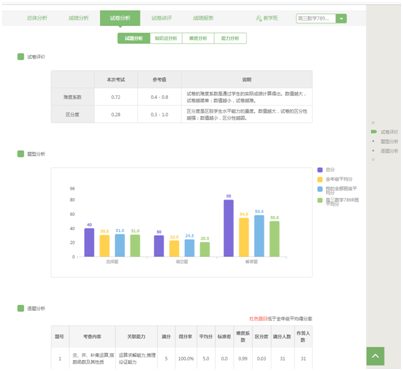Screen dimensions: 403x371
Task: Click the purple 解答题 total score bar
Action: [229, 228]
